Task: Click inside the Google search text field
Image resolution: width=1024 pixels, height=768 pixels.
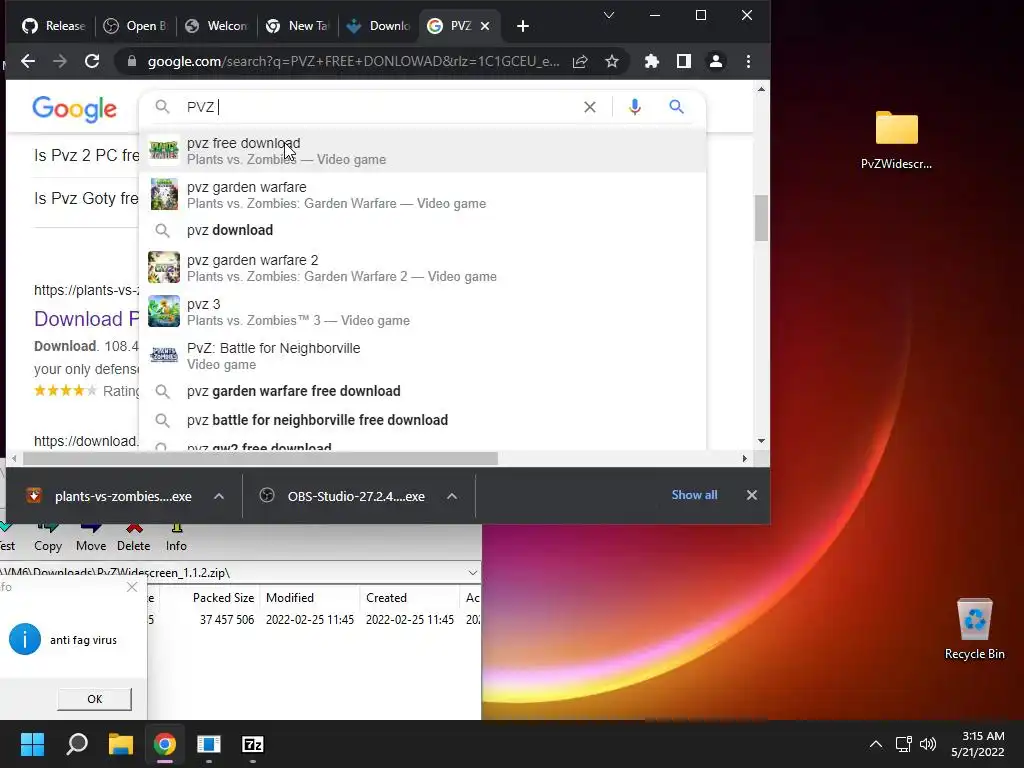Action: (x=379, y=107)
